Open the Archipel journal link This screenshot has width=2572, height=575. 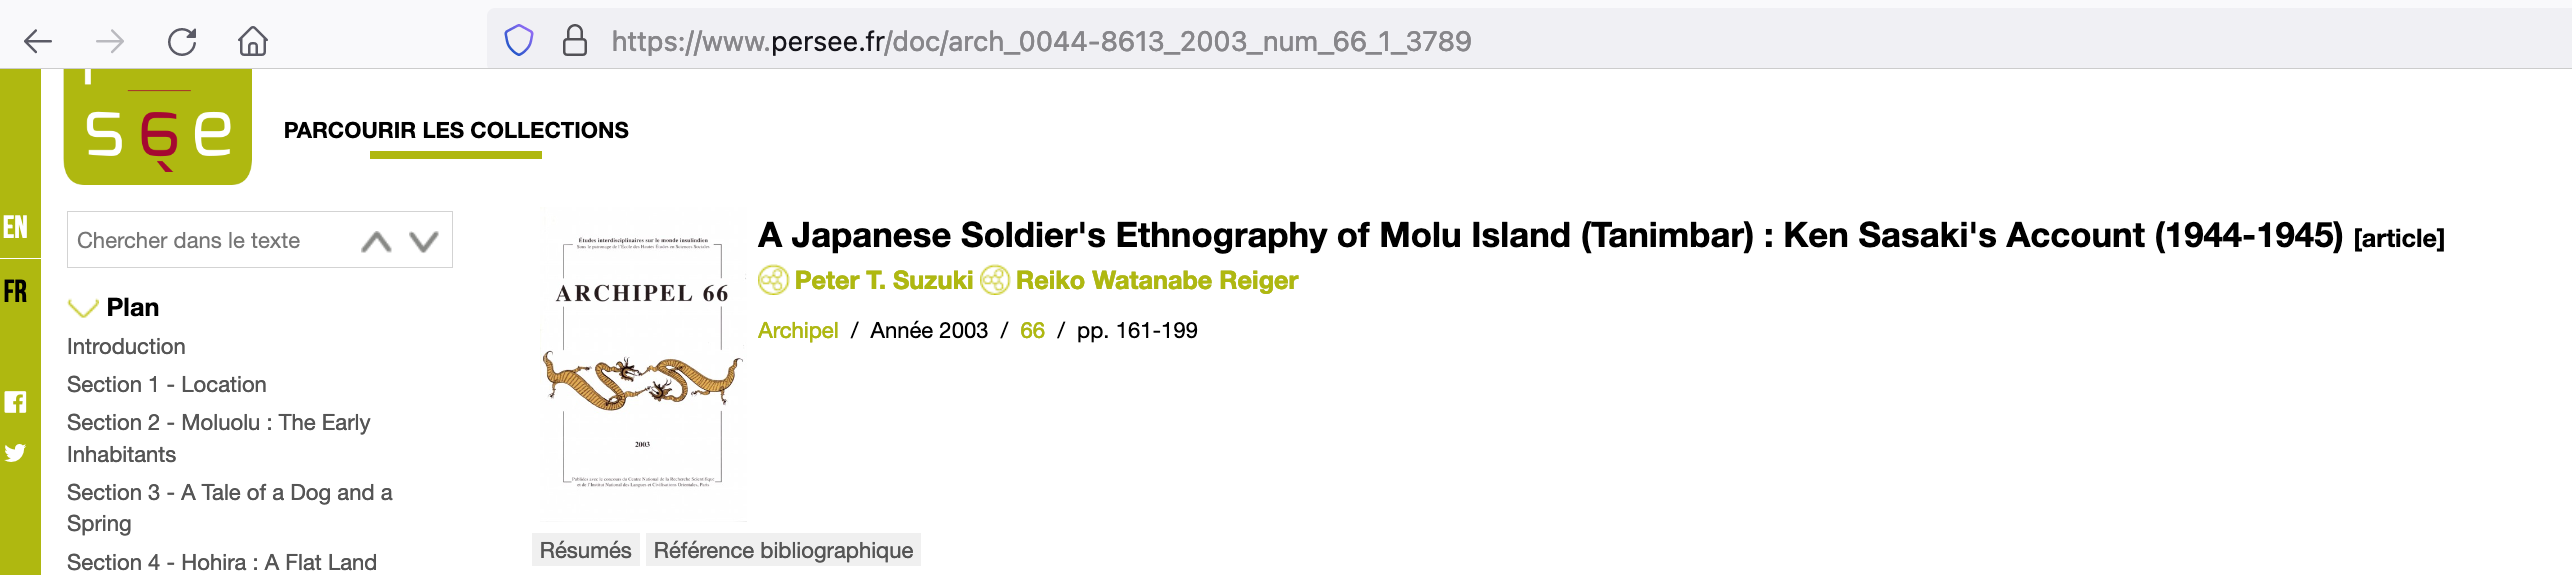click(797, 330)
